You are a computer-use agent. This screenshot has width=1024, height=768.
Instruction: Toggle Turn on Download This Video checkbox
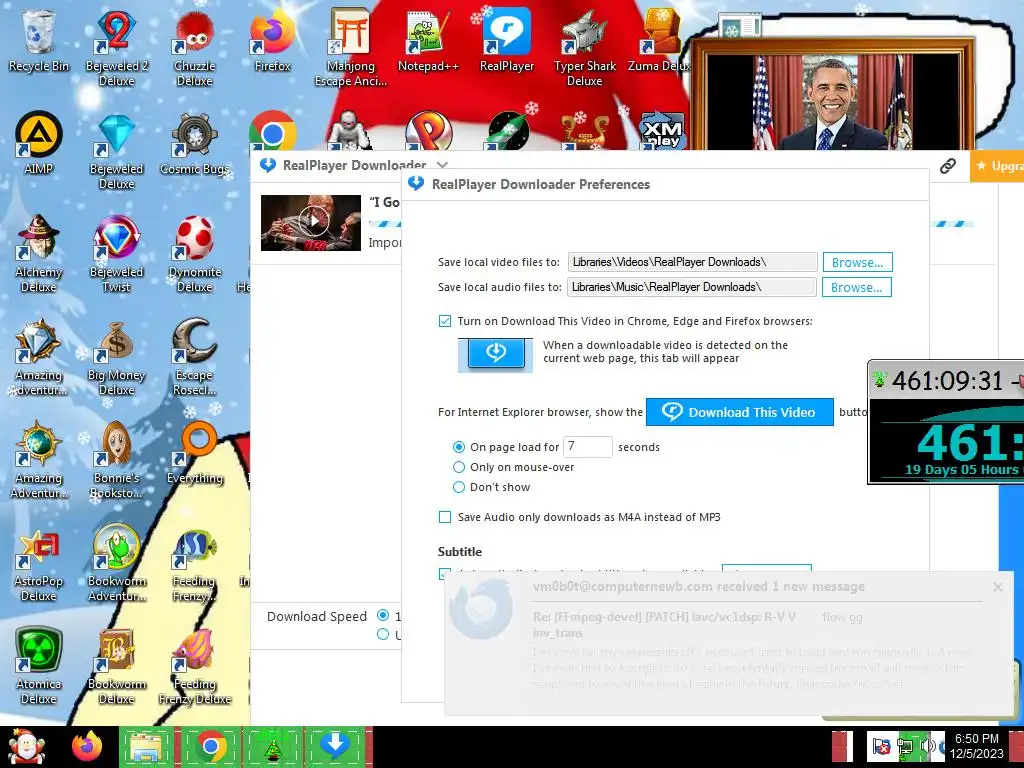tap(445, 321)
